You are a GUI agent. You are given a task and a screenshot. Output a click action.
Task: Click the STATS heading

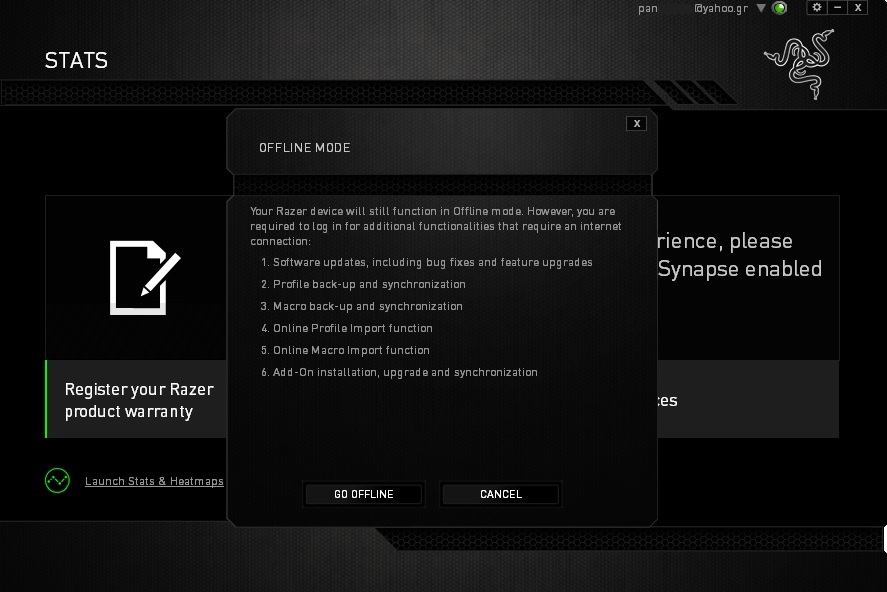click(x=76, y=61)
